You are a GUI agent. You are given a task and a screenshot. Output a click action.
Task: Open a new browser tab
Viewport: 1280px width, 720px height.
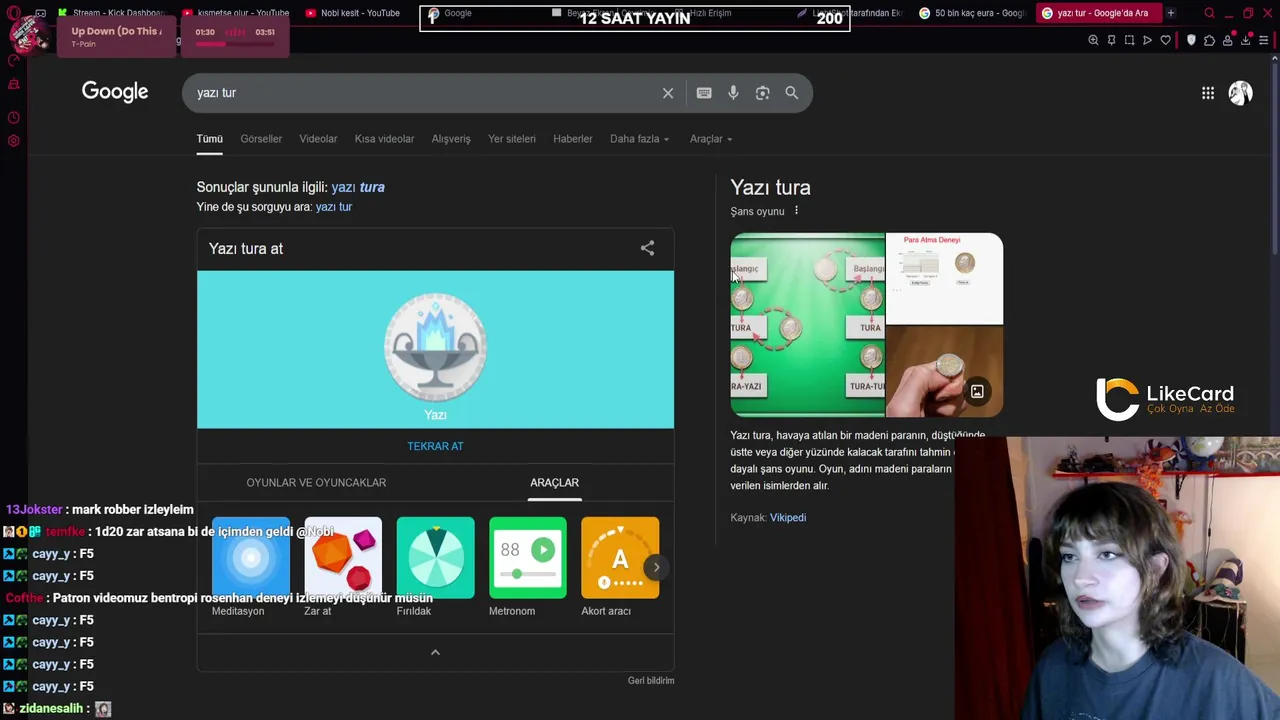[x=1170, y=13]
